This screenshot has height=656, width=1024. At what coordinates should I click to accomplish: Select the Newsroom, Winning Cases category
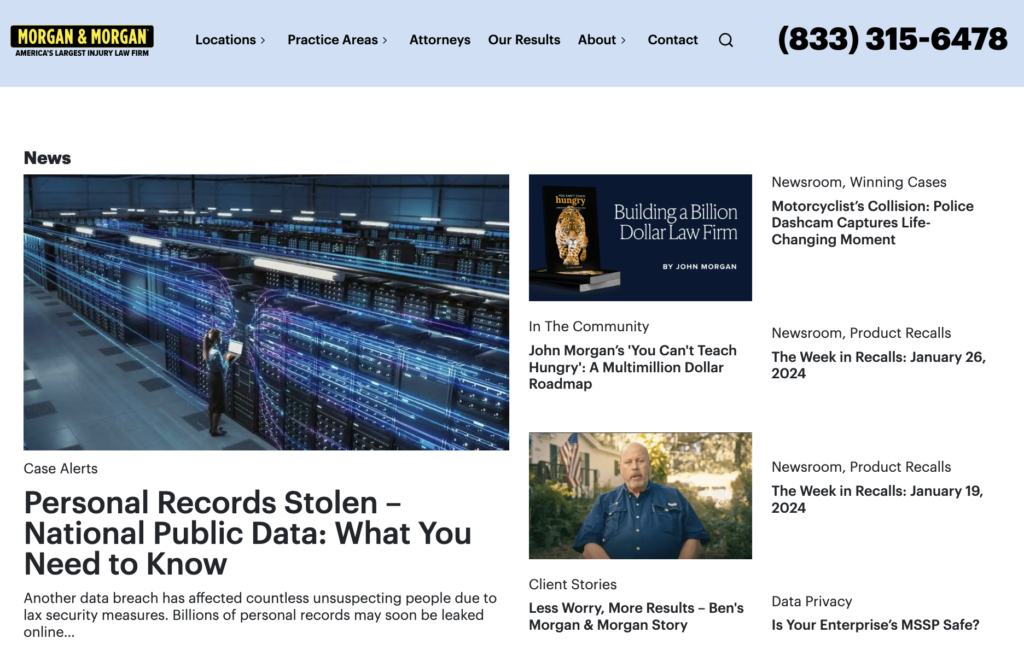pos(859,182)
